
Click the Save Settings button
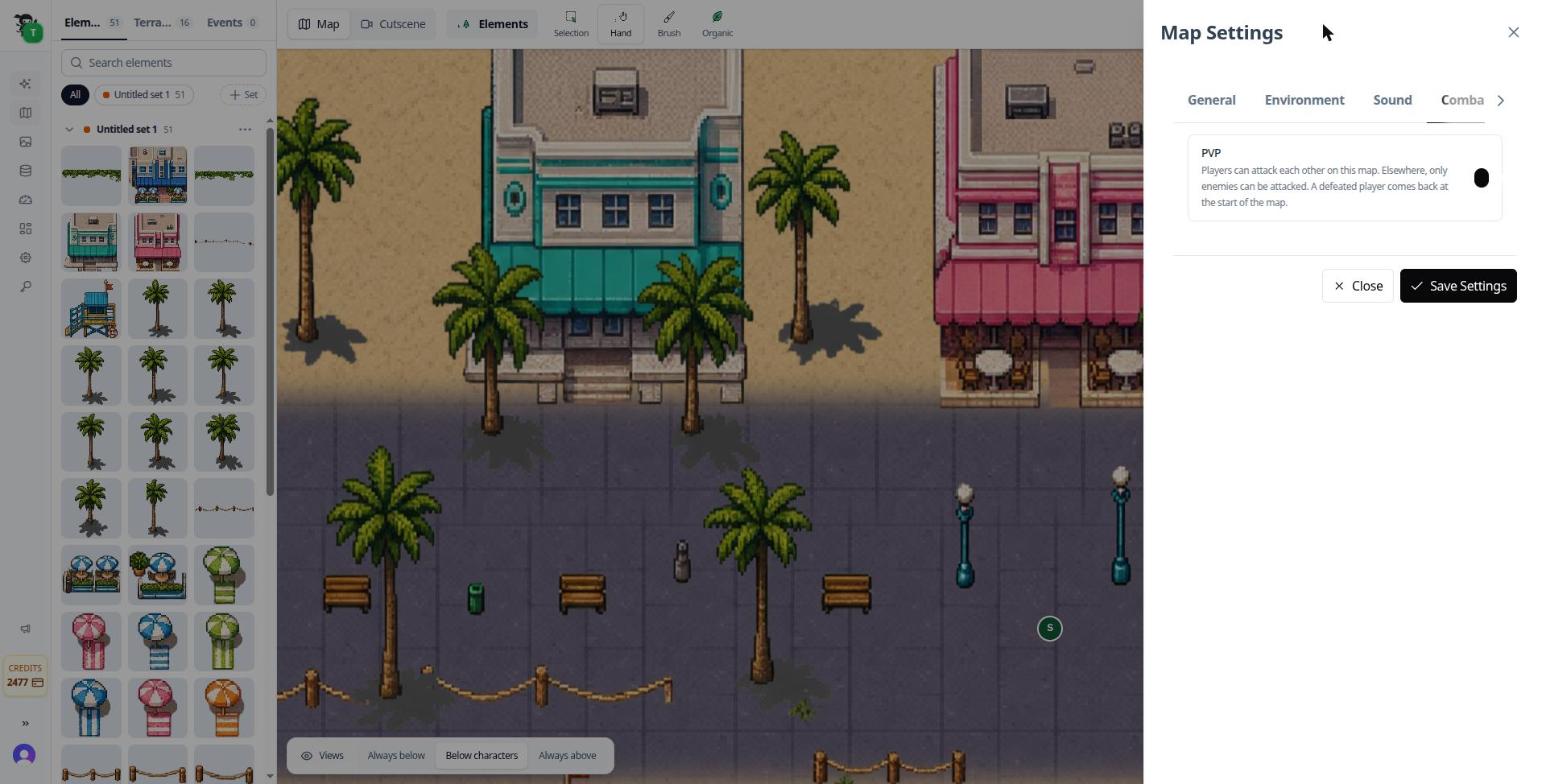click(x=1458, y=286)
